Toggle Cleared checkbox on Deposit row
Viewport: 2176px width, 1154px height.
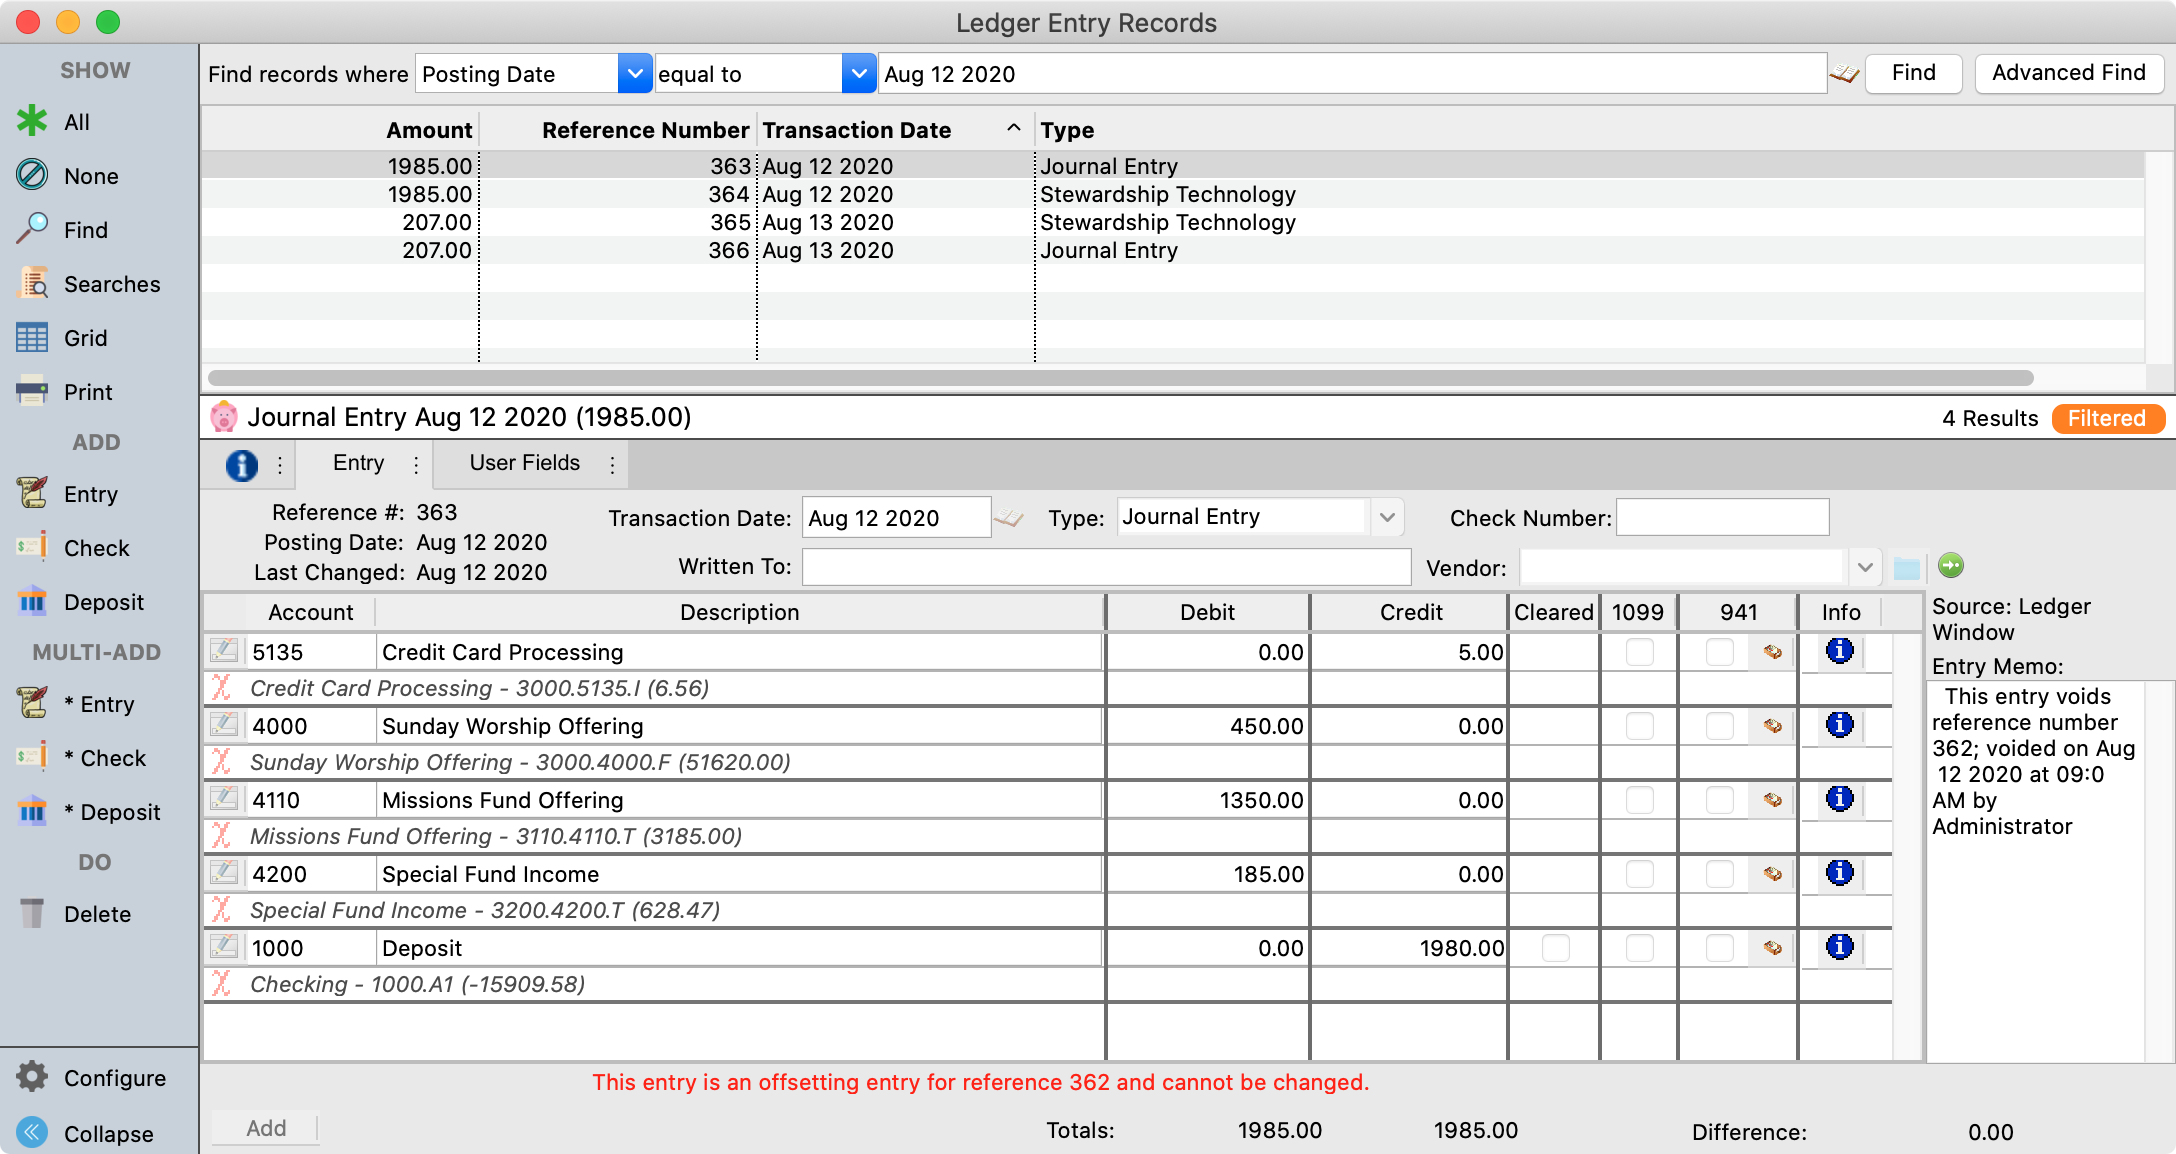coord(1555,948)
